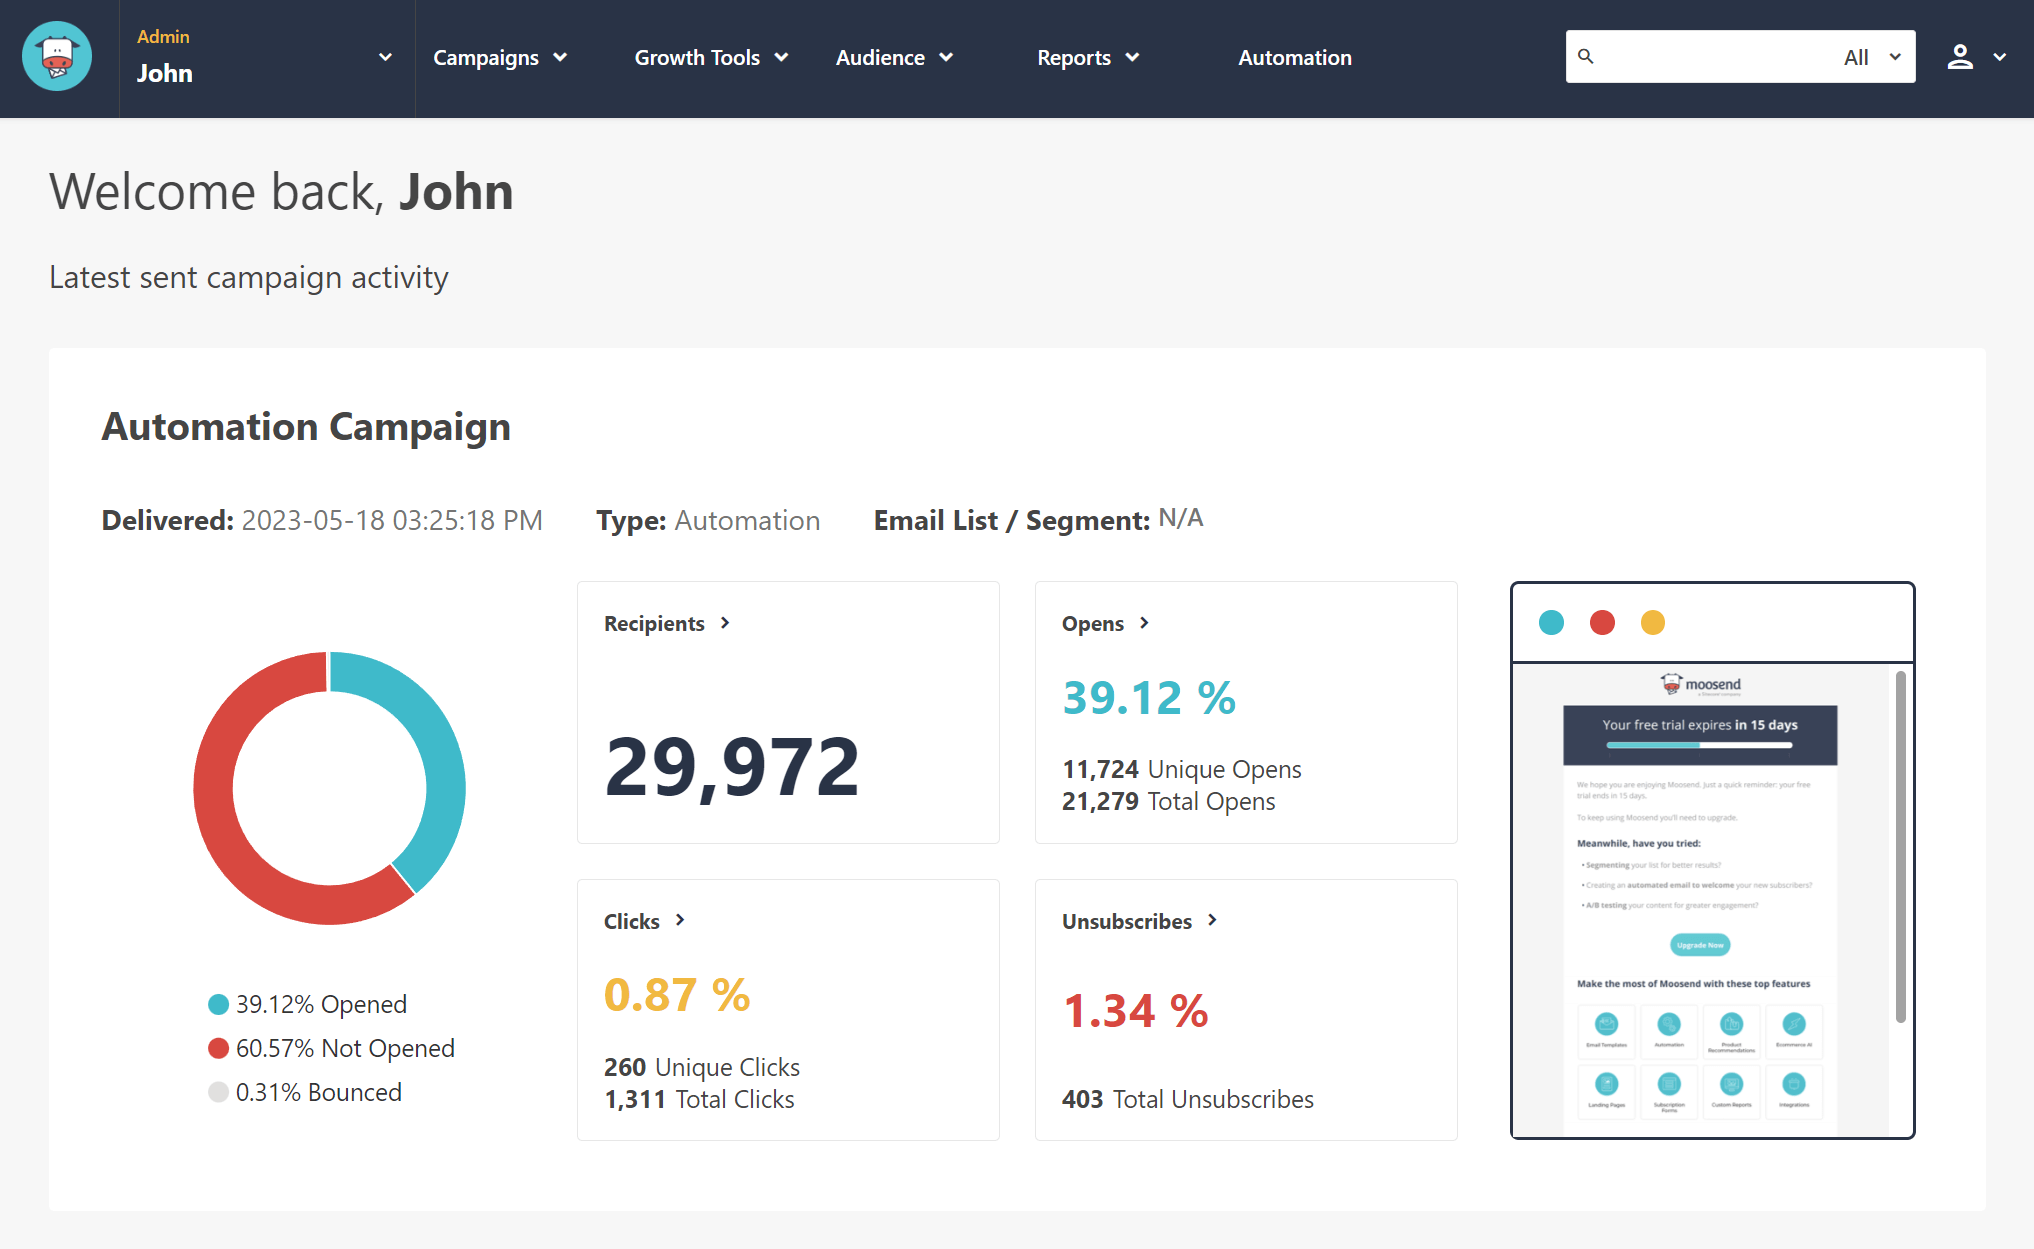2034x1249 pixels.
Task: Expand the Audience menu
Action: pyautogui.click(x=894, y=58)
